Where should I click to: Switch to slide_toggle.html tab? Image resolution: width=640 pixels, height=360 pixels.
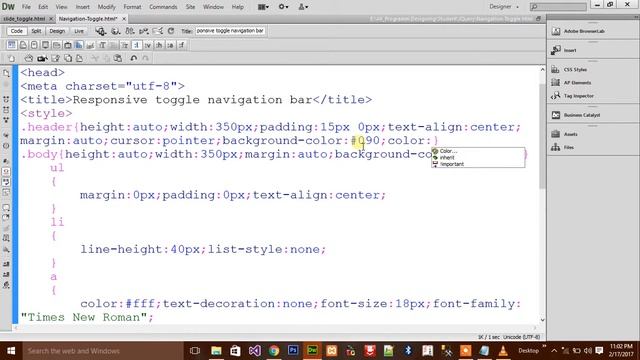pos(24,19)
